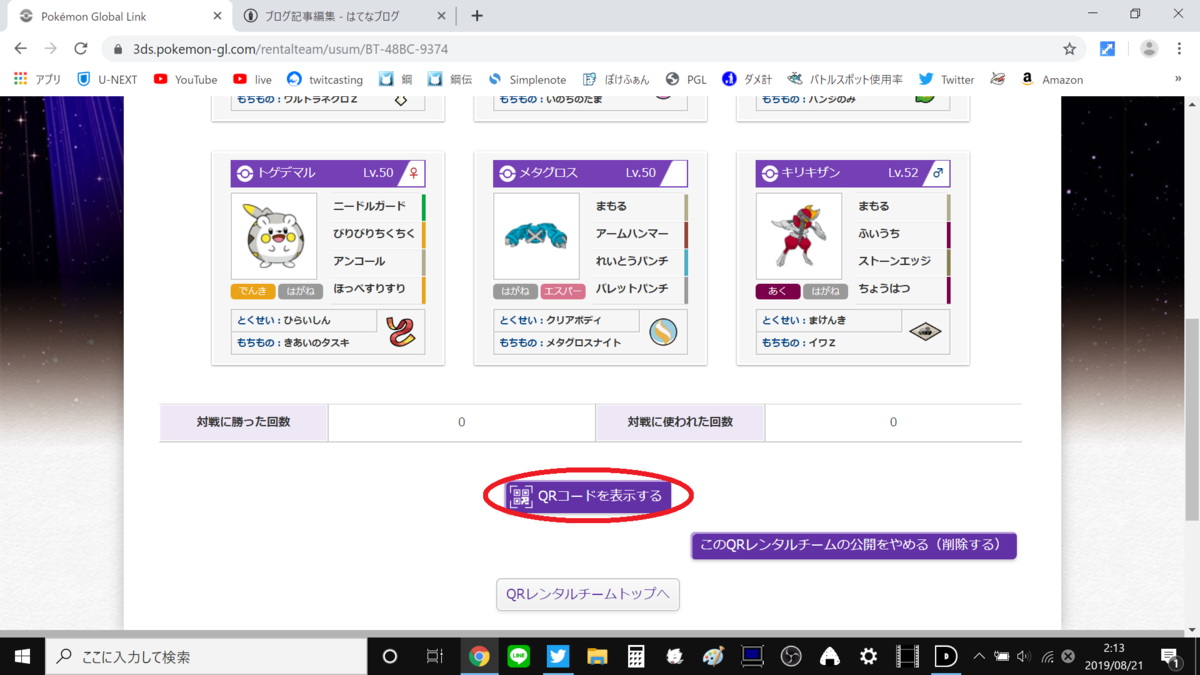Click このQRレンタルチームの公開をやめる（削除する） button

(x=854, y=545)
